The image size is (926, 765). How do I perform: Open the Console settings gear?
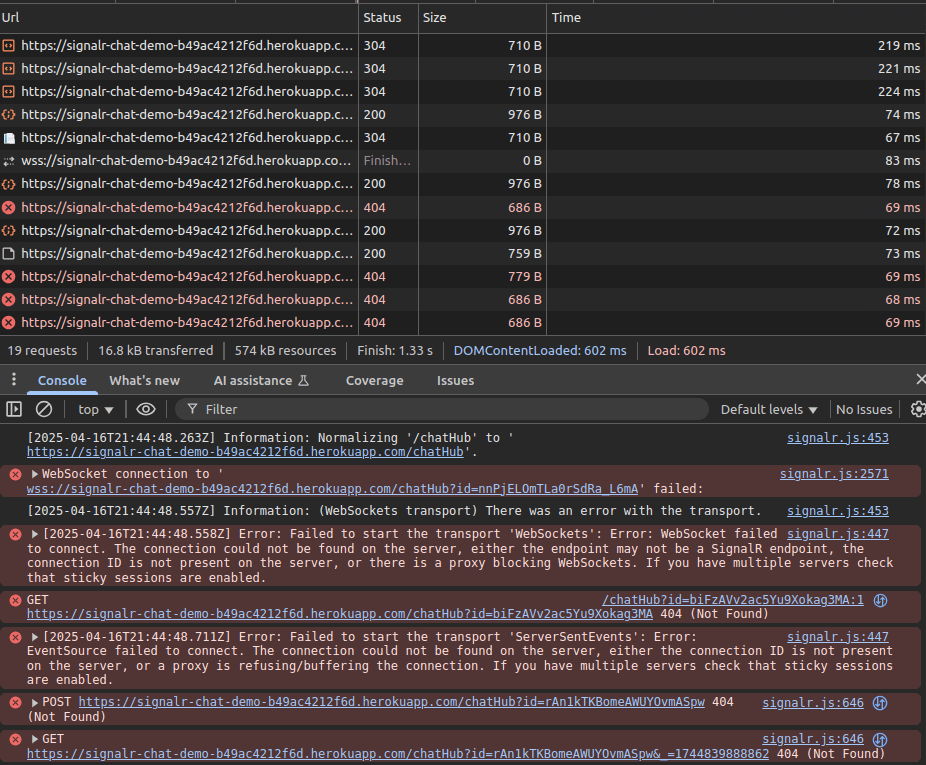tap(918, 409)
